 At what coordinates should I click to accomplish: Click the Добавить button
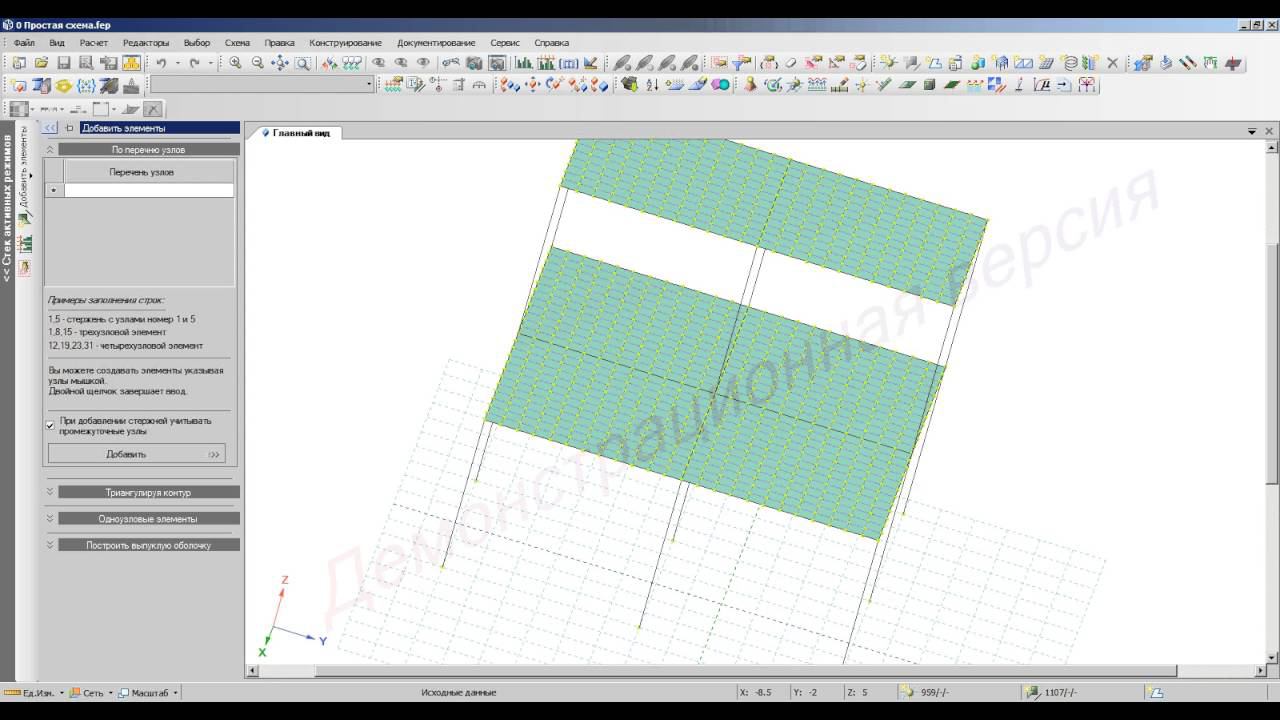[x=136, y=454]
